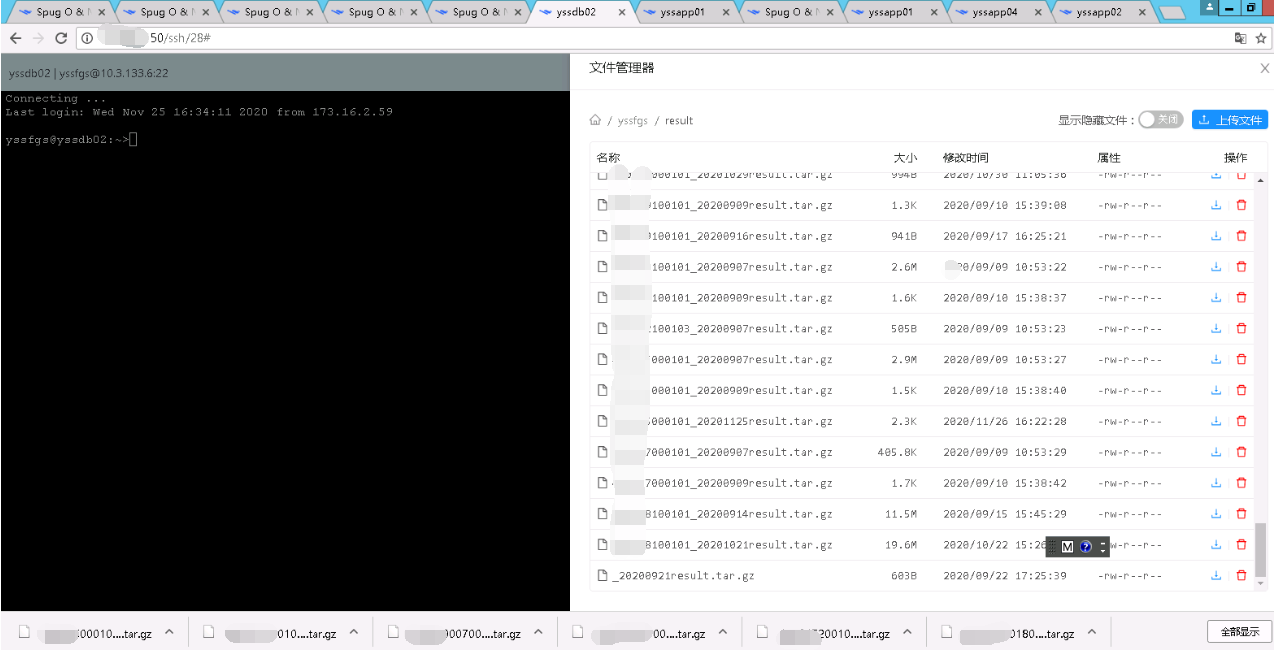Delete the 1.5K file modified 15:38:40
Viewport: 1275px width, 651px height.
(x=1241, y=390)
